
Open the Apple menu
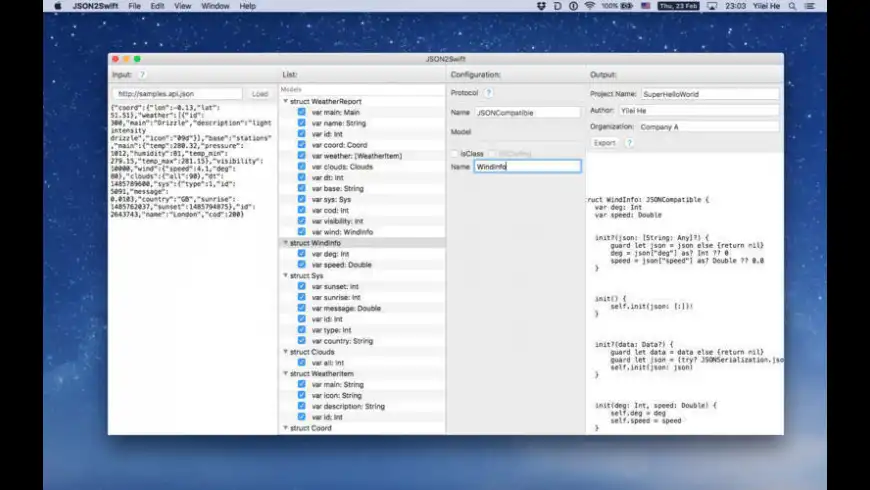57,6
